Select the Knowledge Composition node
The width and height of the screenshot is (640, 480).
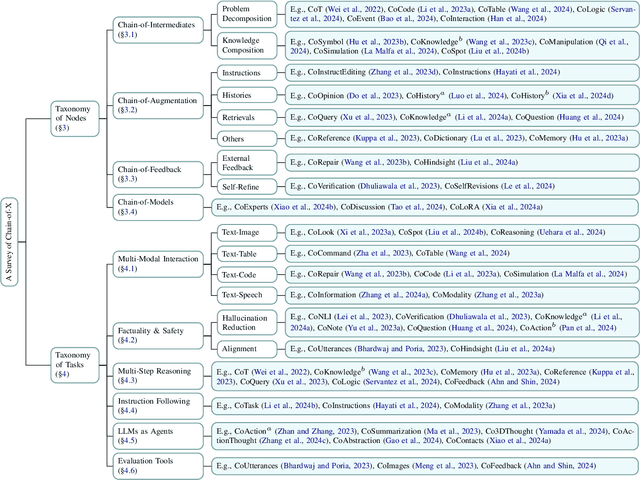pos(243,45)
